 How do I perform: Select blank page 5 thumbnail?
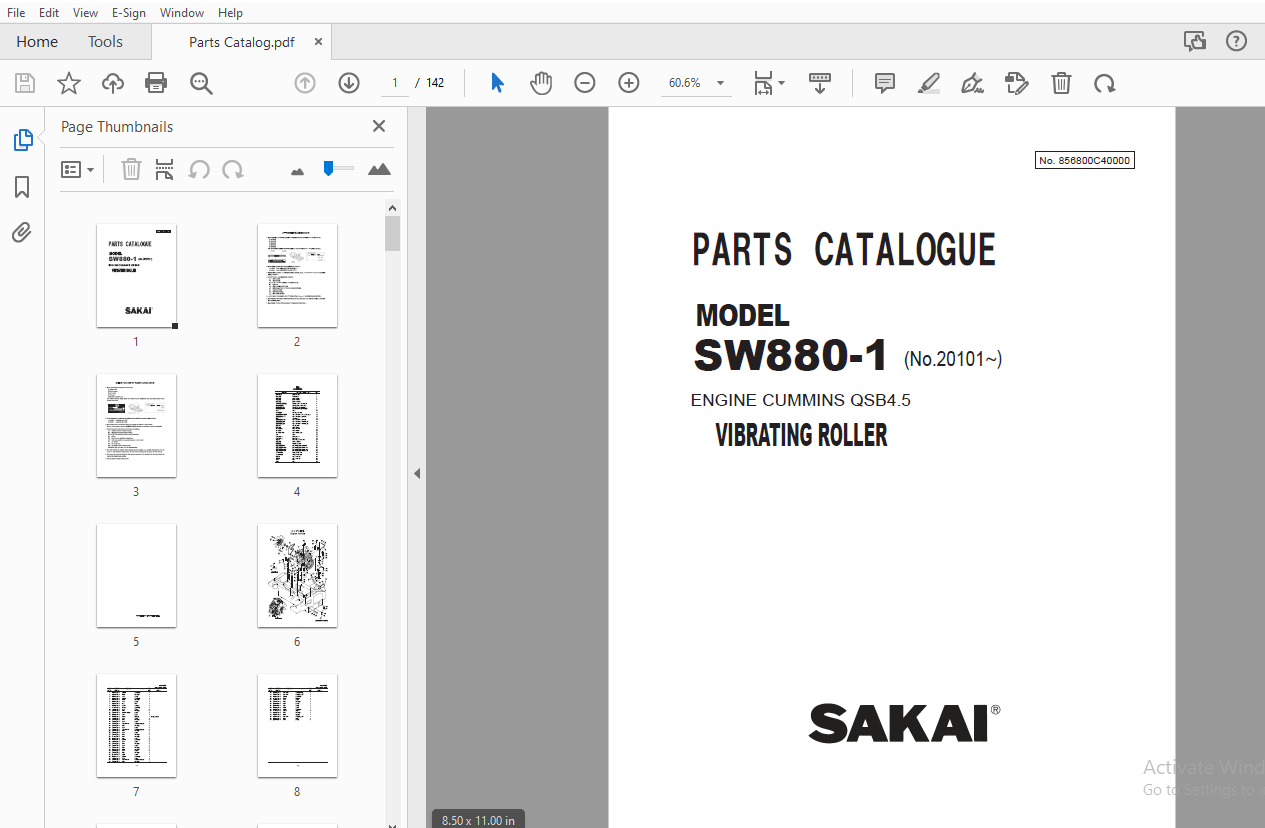136,575
